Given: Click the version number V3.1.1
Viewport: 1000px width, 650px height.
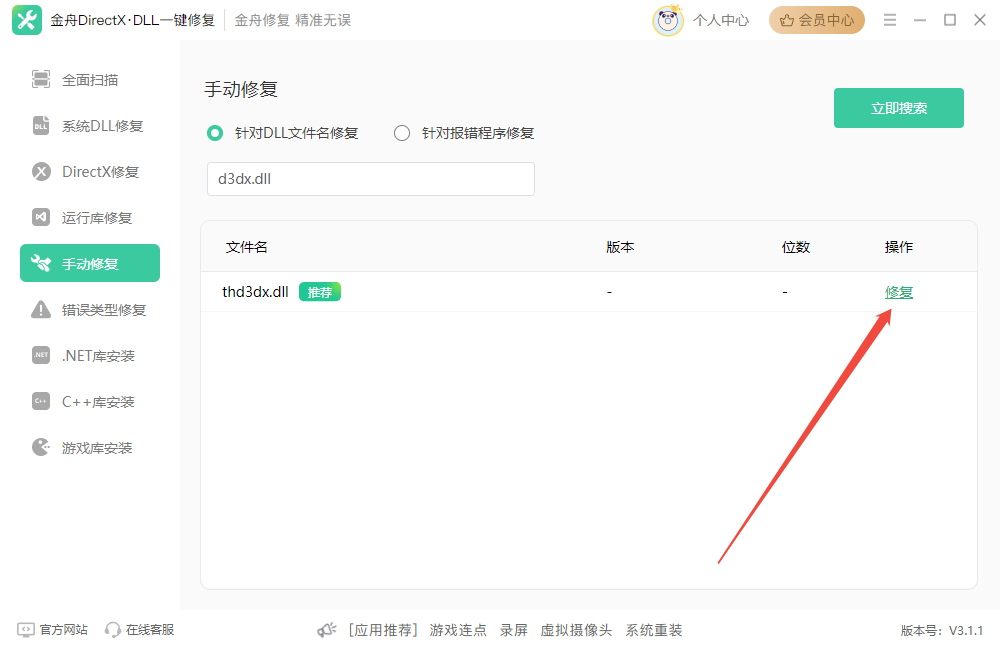Looking at the screenshot, I should pos(966,631).
